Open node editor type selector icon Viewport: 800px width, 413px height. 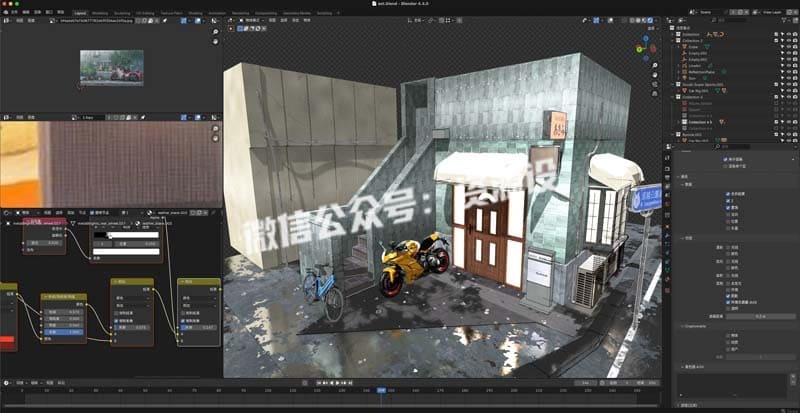(x=7, y=212)
